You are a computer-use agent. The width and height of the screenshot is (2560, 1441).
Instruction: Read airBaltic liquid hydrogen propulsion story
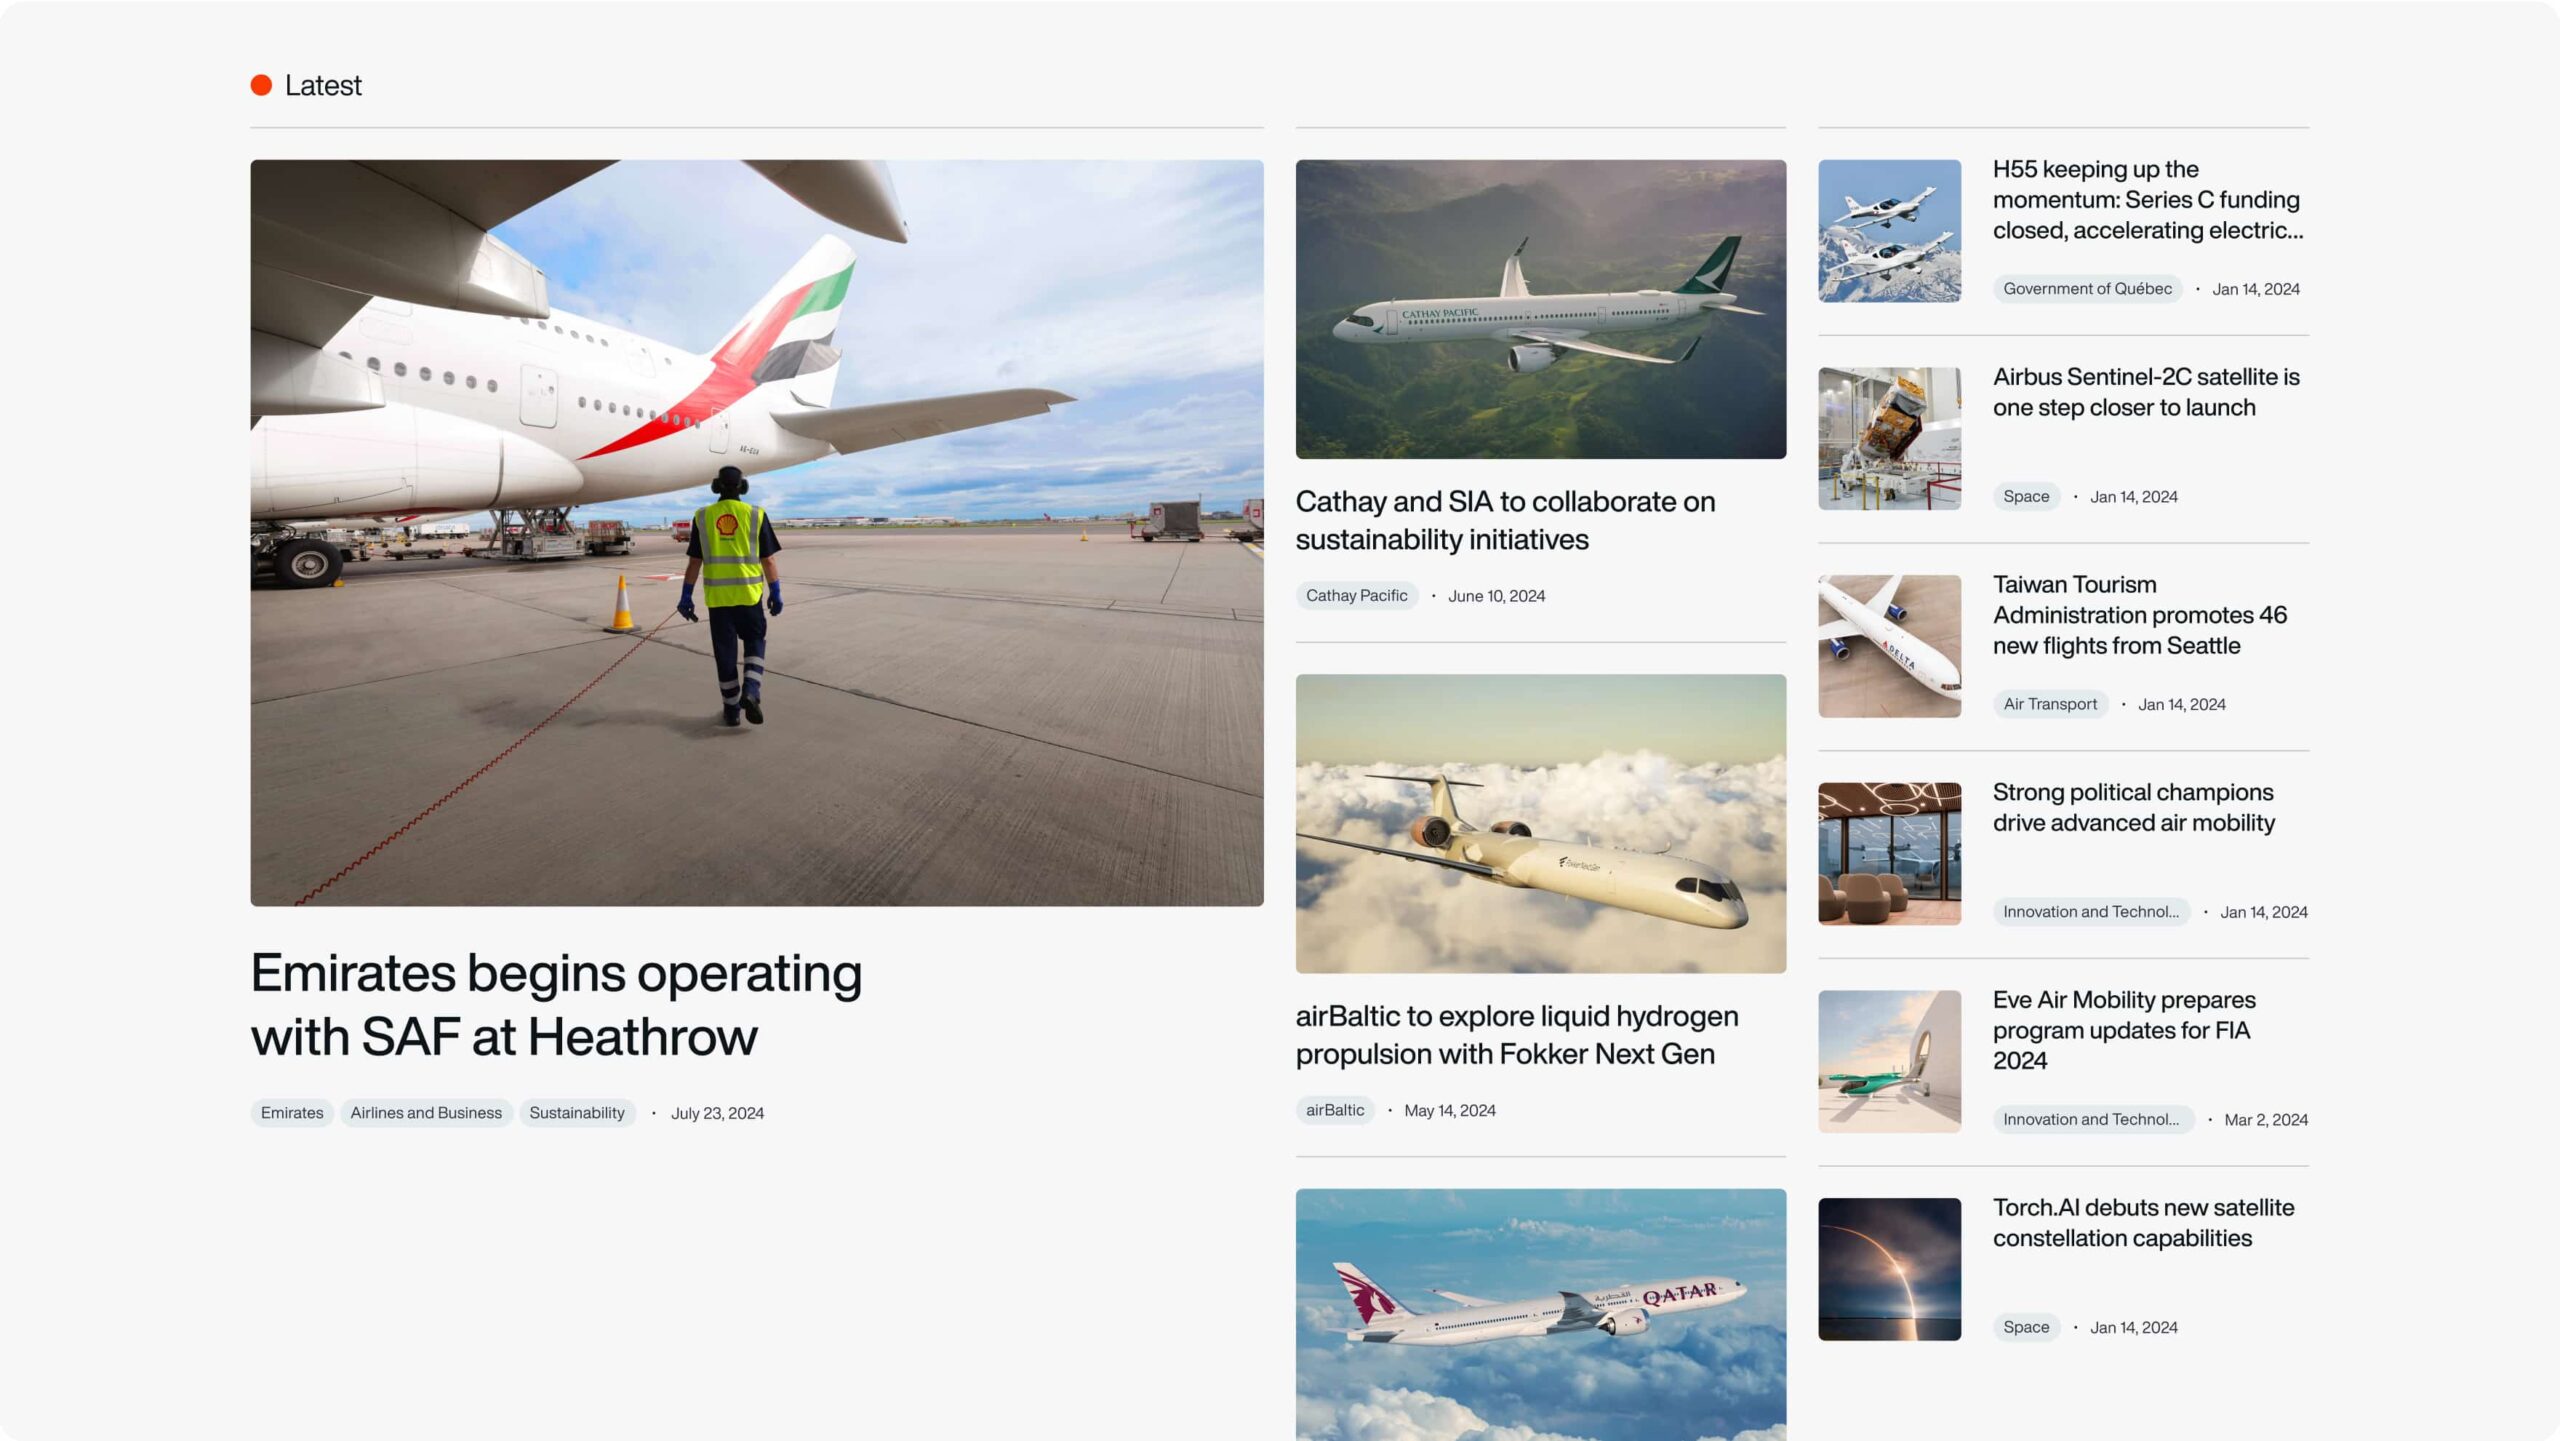[1517, 1035]
